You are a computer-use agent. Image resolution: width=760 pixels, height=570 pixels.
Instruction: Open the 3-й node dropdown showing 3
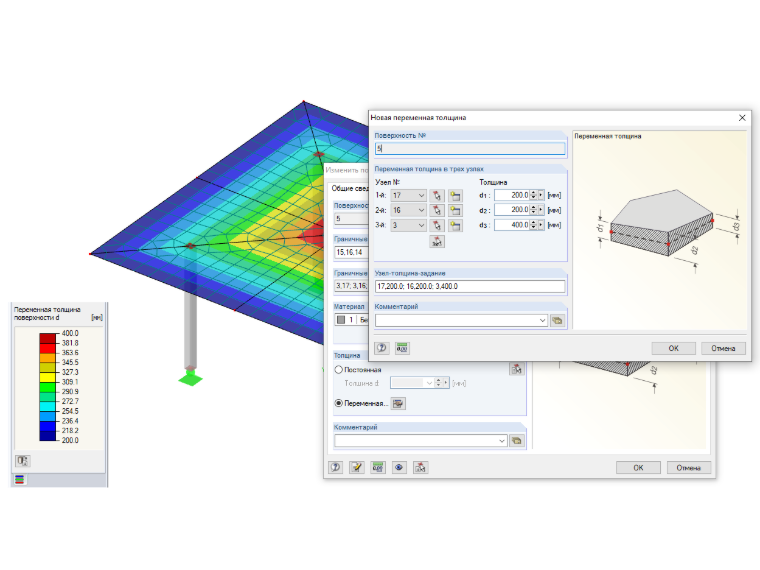pos(421,225)
